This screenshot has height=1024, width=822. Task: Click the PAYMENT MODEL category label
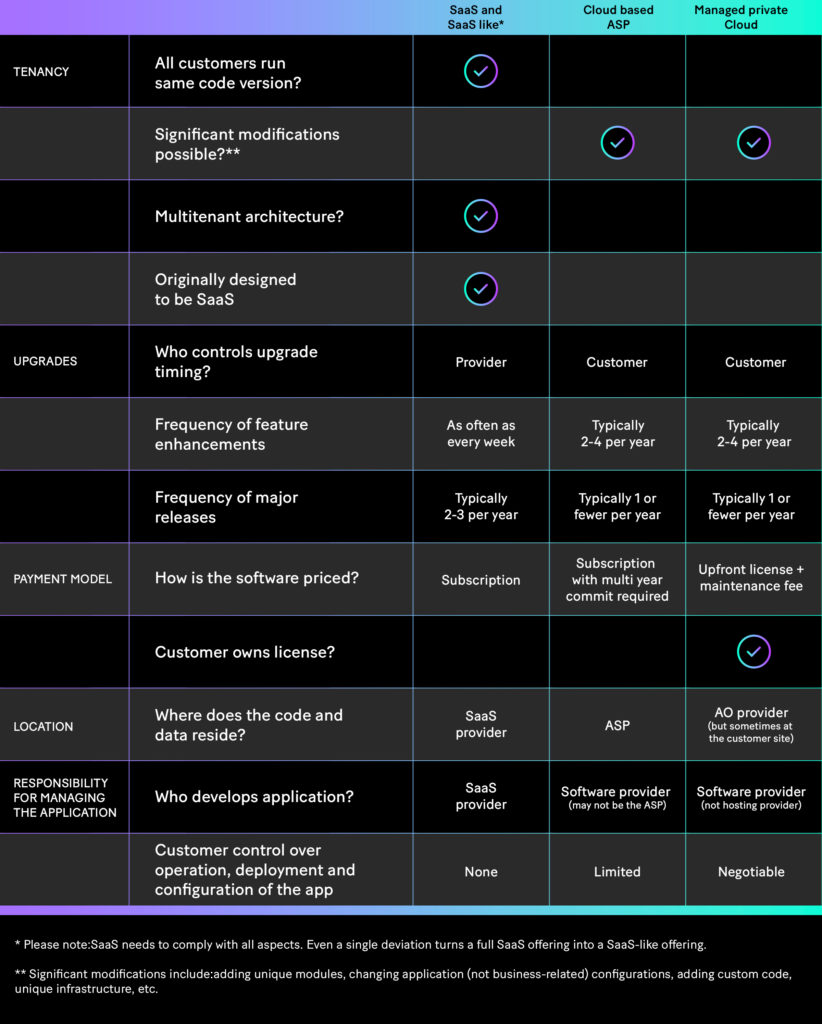[62, 579]
